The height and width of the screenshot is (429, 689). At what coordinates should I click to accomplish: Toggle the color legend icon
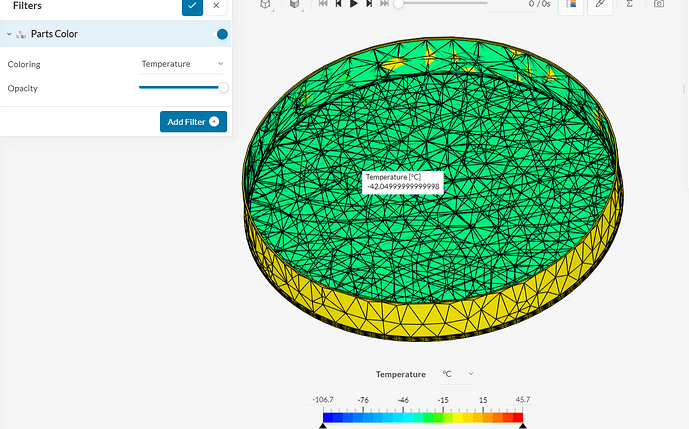pyautogui.click(x=571, y=5)
